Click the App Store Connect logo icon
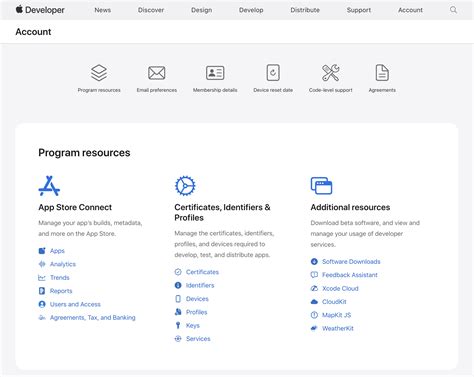The width and height of the screenshot is (474, 377). [x=49, y=186]
